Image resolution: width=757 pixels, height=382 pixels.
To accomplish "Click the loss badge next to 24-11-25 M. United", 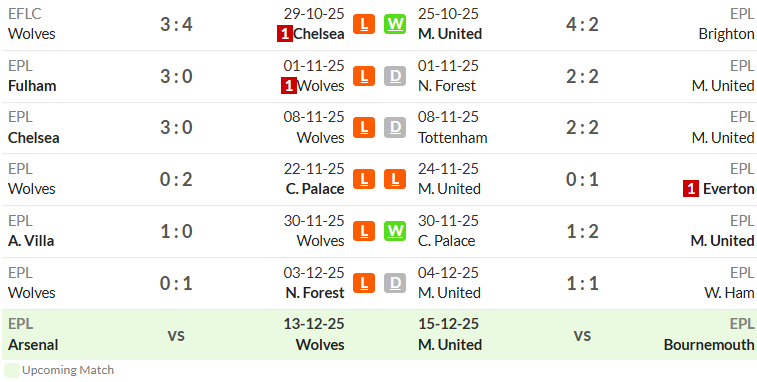I will [x=395, y=179].
